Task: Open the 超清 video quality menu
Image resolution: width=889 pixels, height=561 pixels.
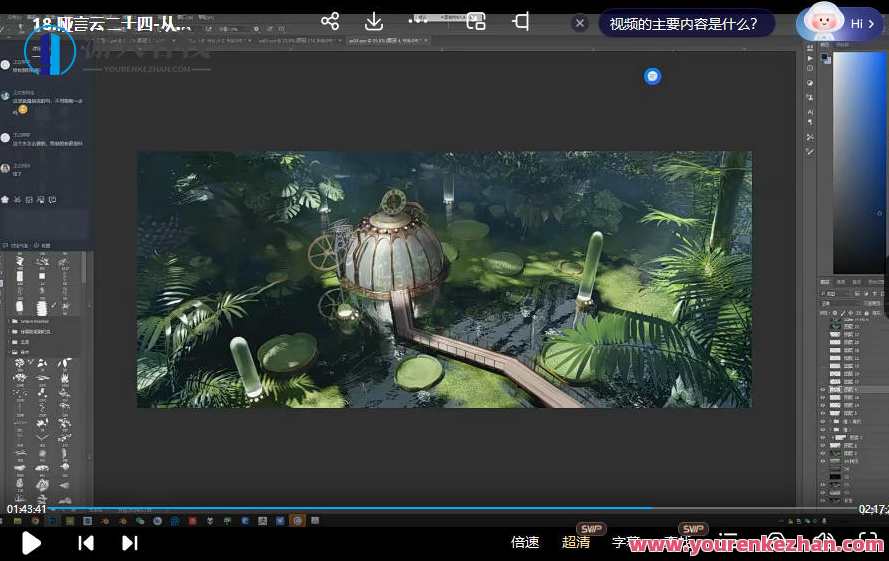Action: [576, 542]
